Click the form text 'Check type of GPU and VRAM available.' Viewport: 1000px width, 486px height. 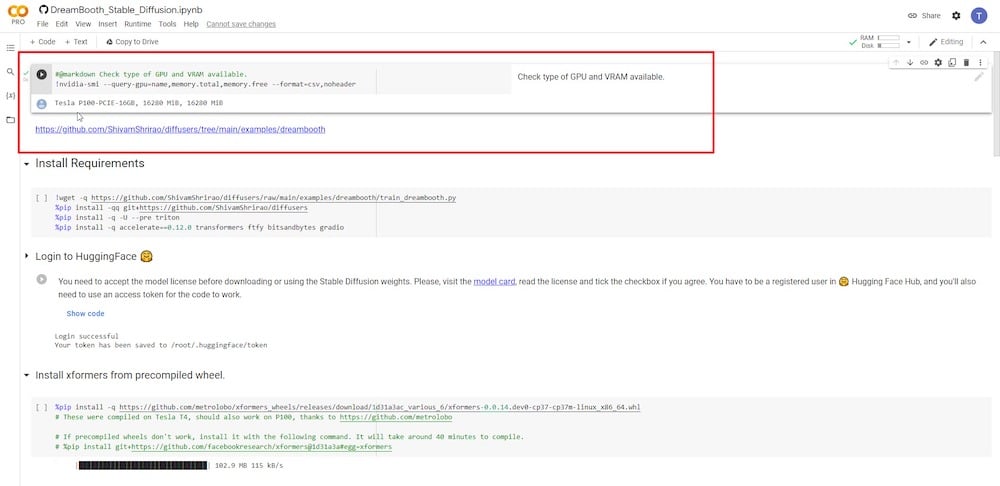591,77
